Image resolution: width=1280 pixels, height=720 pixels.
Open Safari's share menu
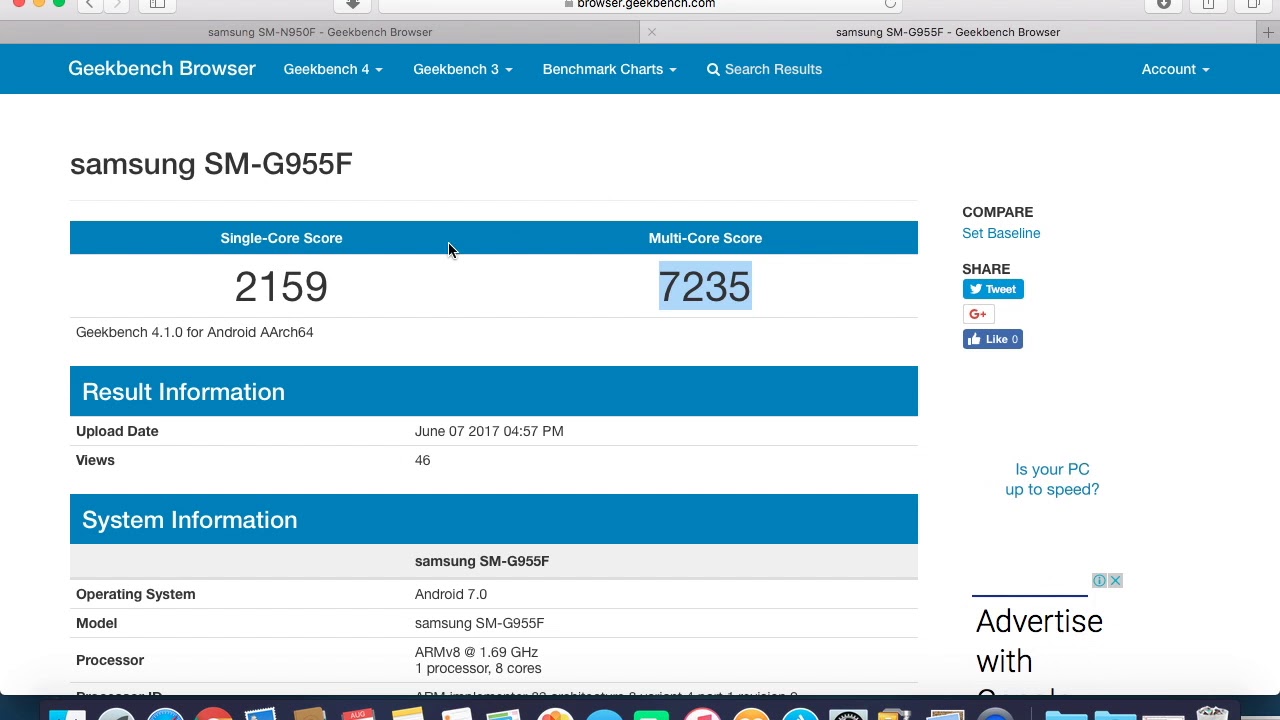coord(1208,4)
